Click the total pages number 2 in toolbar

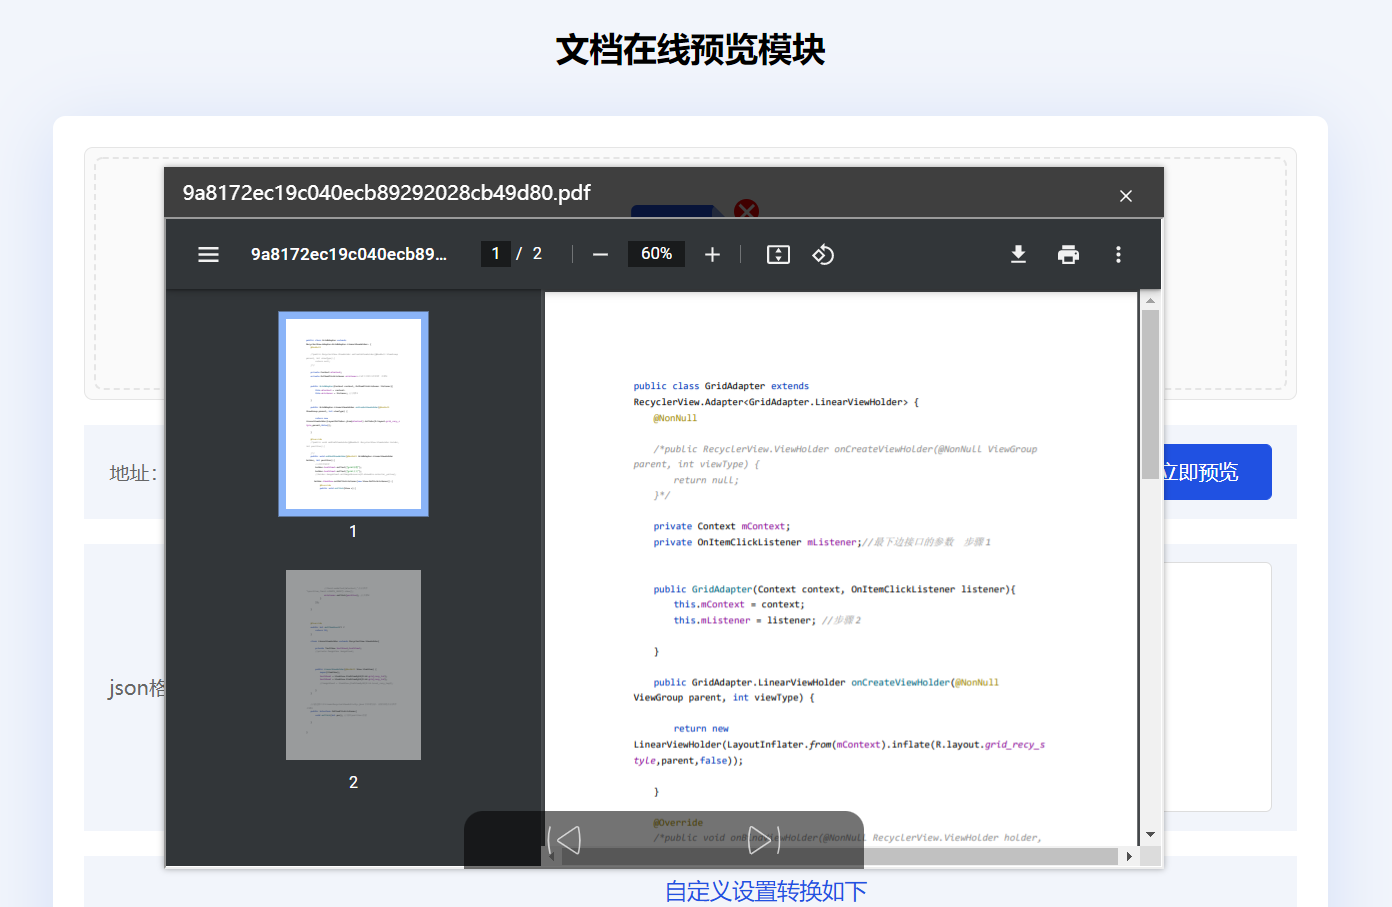pos(537,254)
